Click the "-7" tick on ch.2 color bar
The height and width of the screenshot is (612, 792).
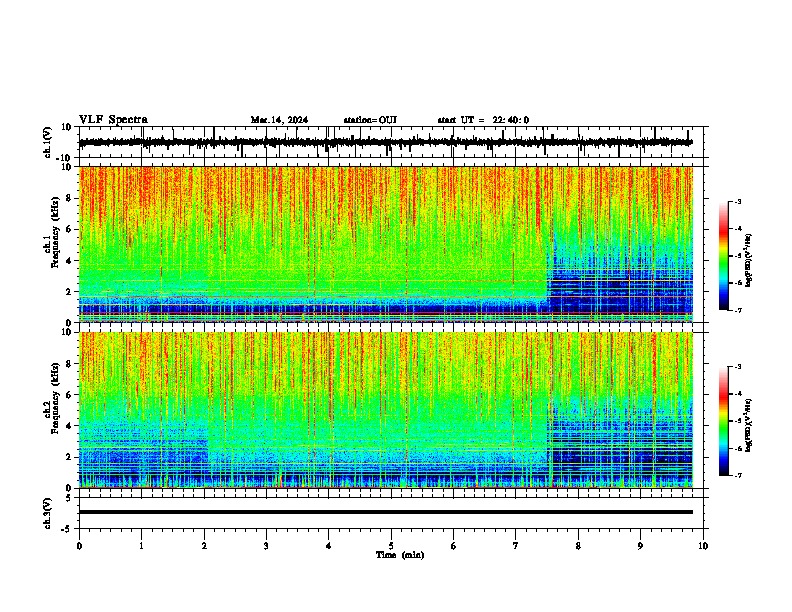point(737,476)
